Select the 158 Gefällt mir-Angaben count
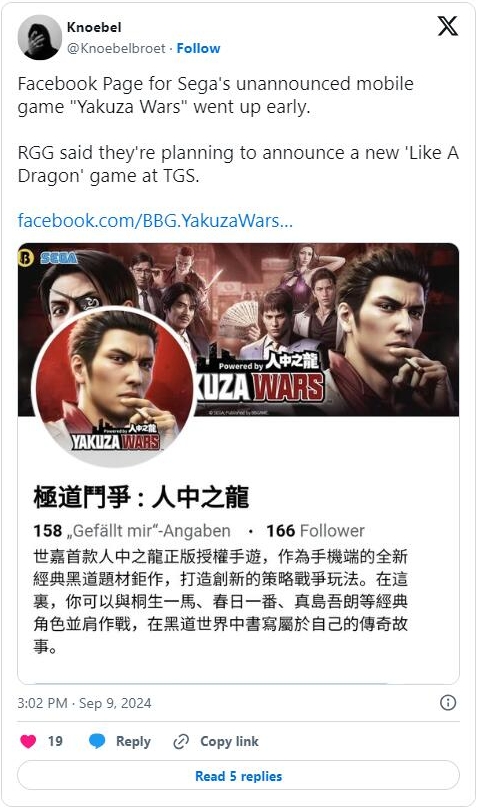This screenshot has width=480, height=810. pos(132,531)
